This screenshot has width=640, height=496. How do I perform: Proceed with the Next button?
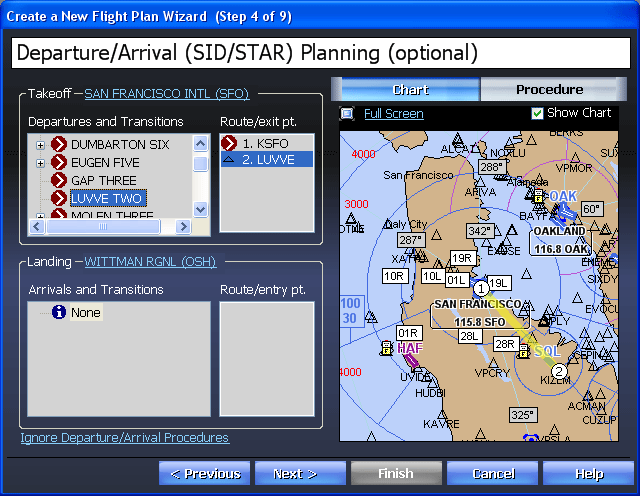300,474
